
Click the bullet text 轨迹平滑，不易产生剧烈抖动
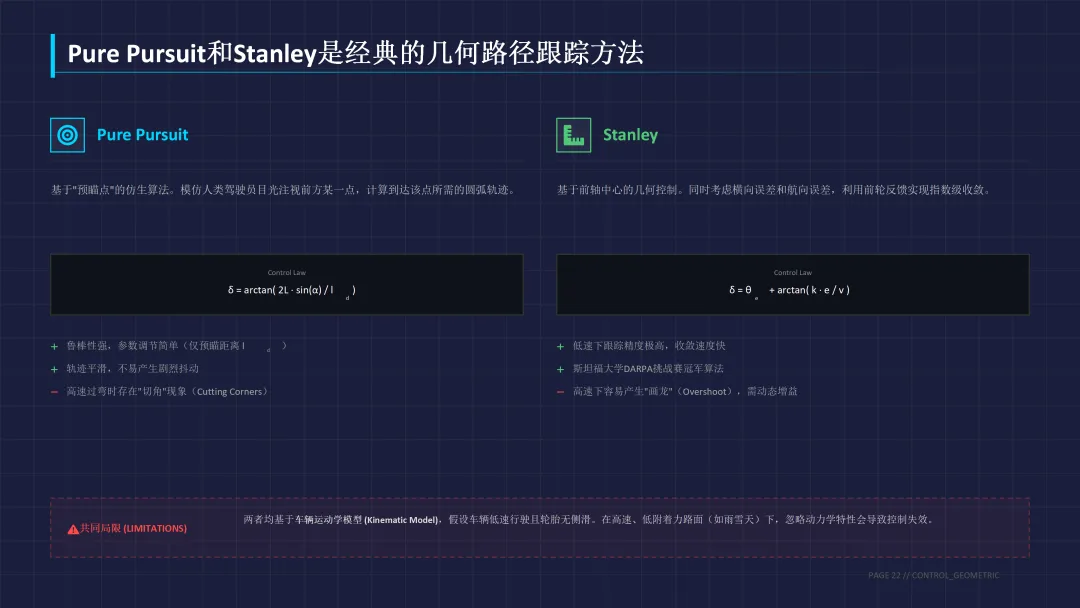132,368
